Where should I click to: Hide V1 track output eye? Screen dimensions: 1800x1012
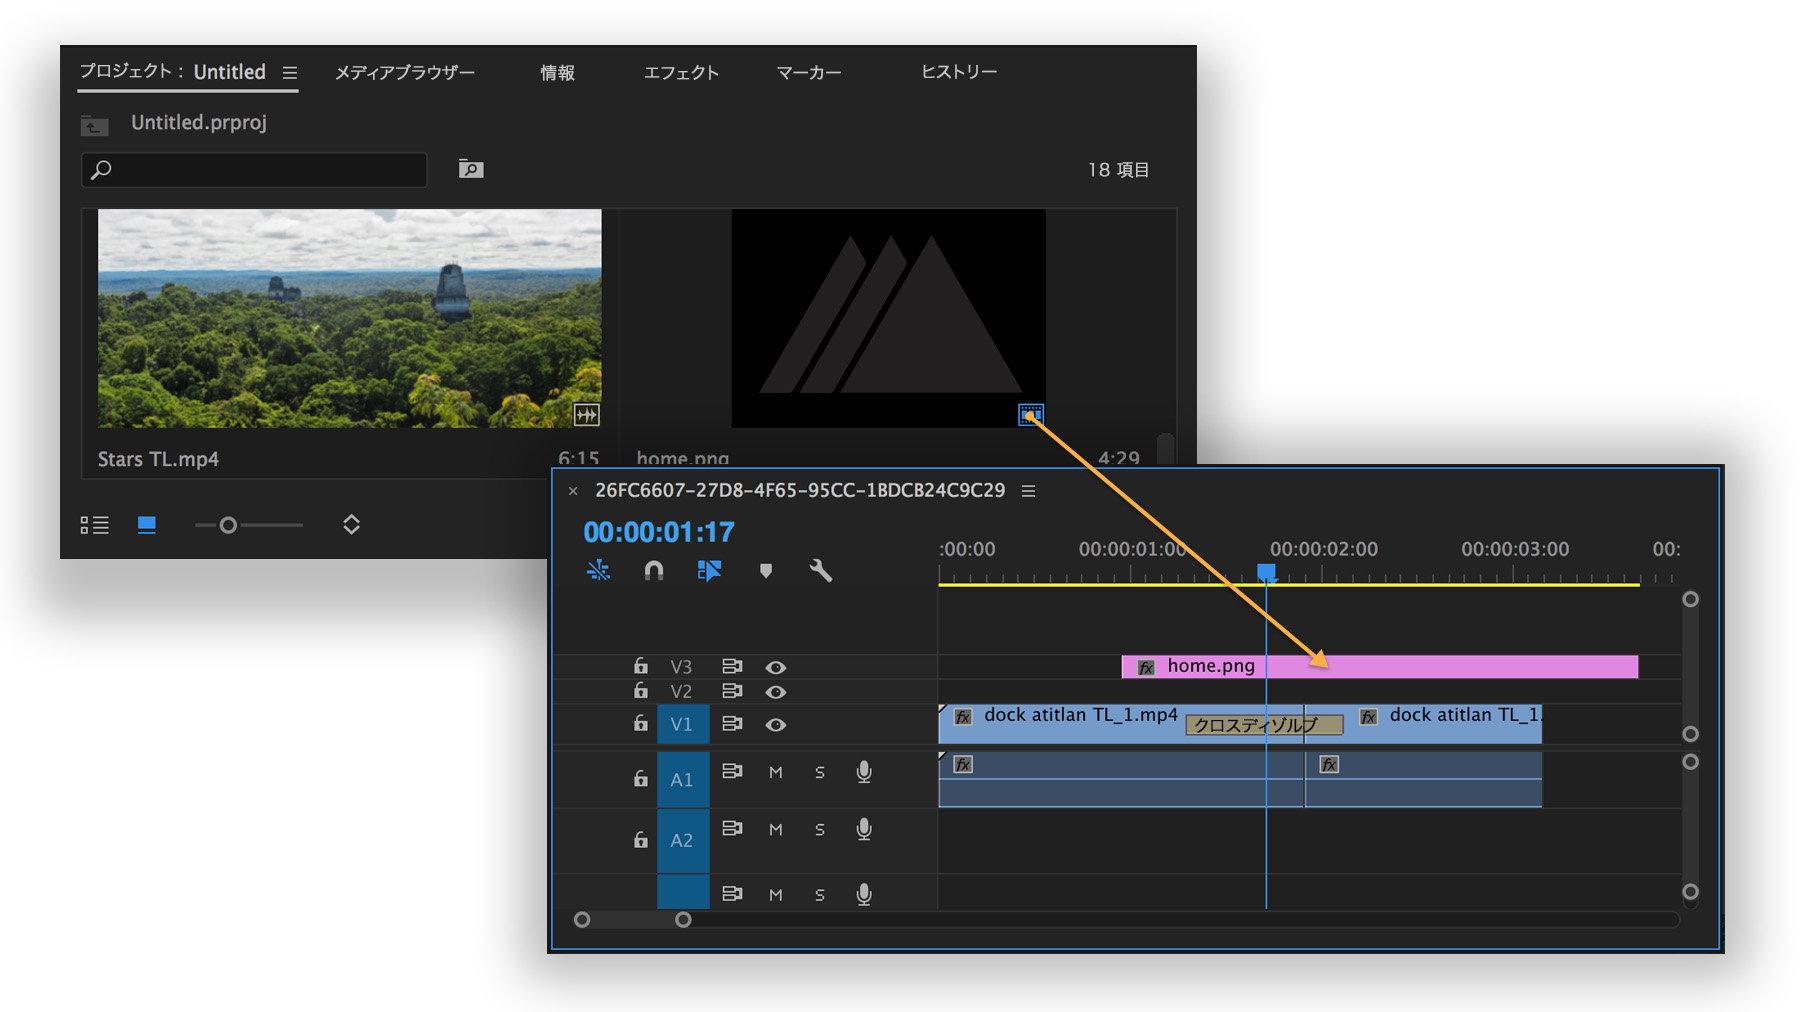[x=776, y=724]
